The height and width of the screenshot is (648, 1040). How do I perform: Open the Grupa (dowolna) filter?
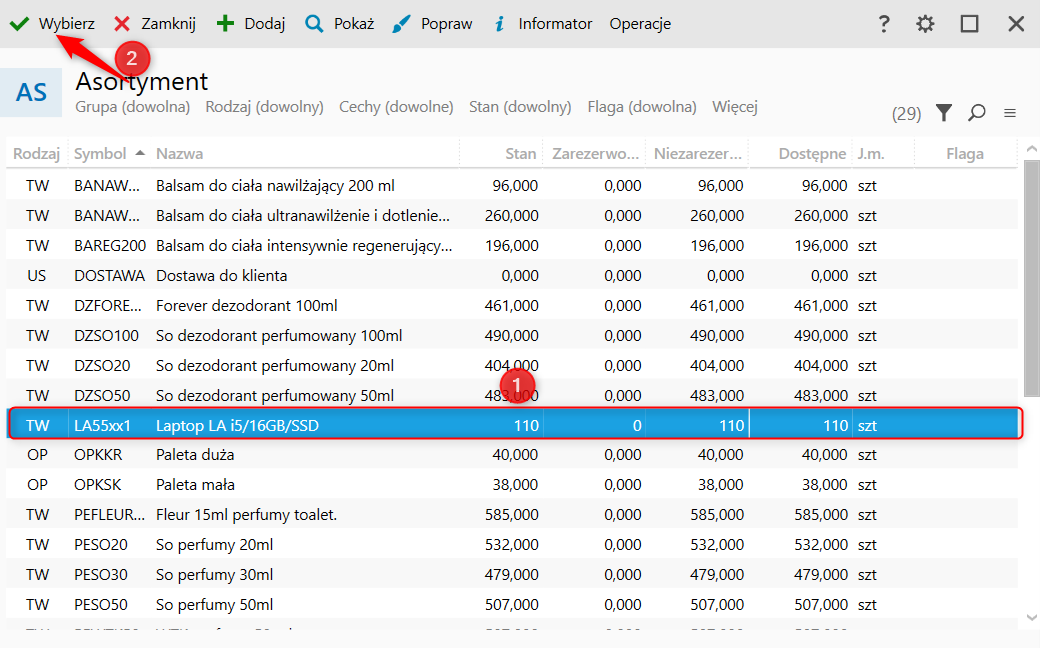[133, 107]
